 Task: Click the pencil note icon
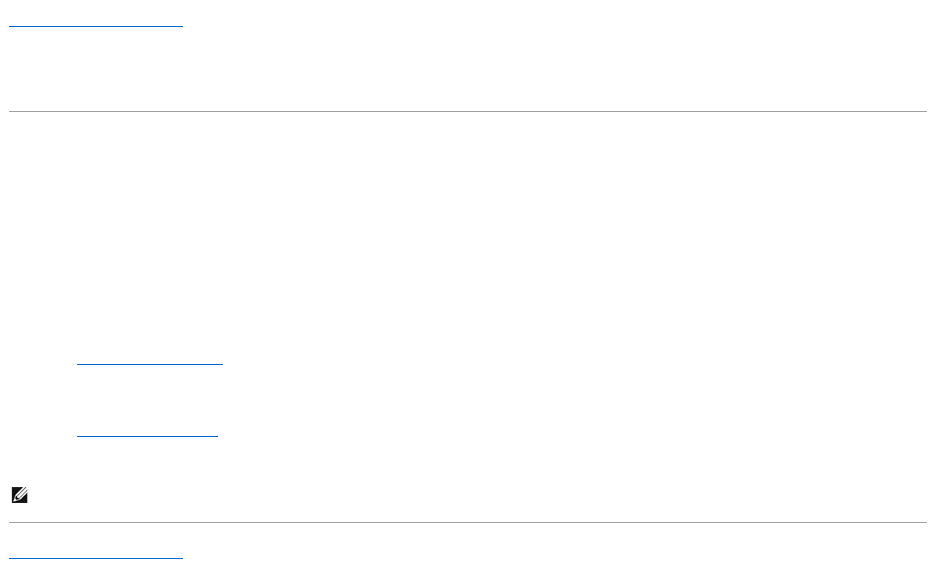tap(20, 495)
